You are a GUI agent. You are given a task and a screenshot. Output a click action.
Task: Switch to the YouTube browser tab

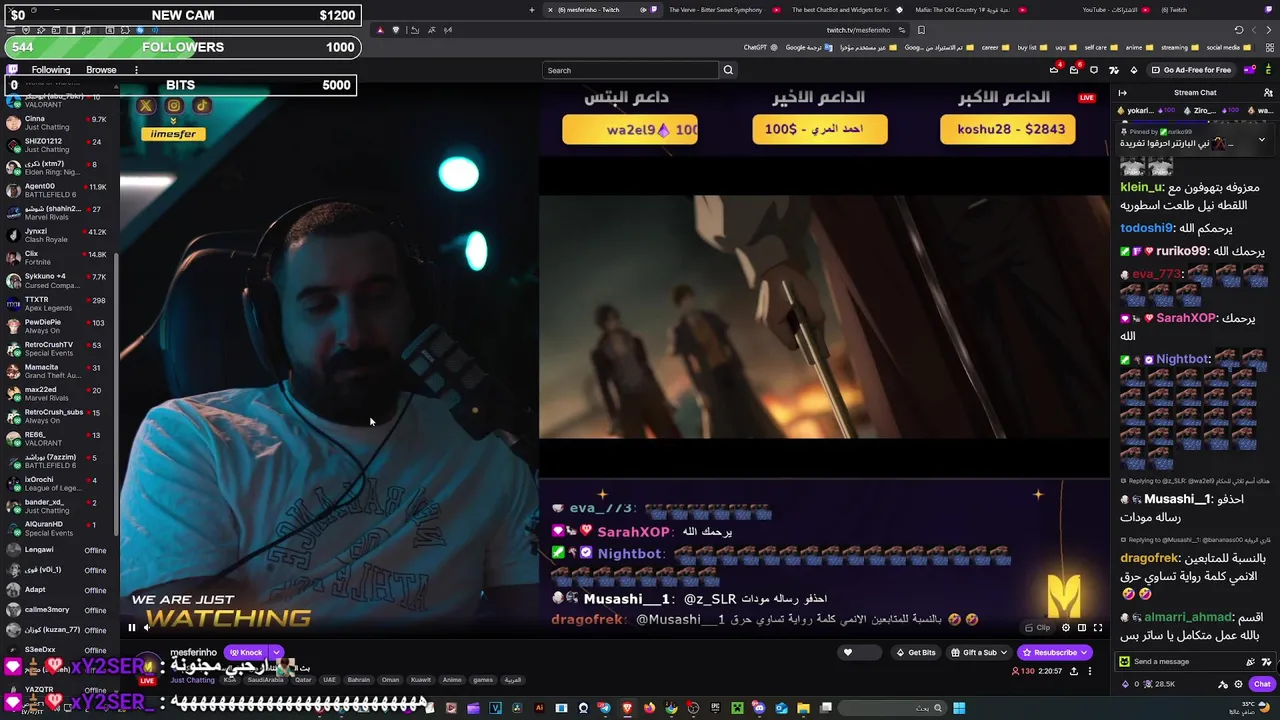[1113, 10]
